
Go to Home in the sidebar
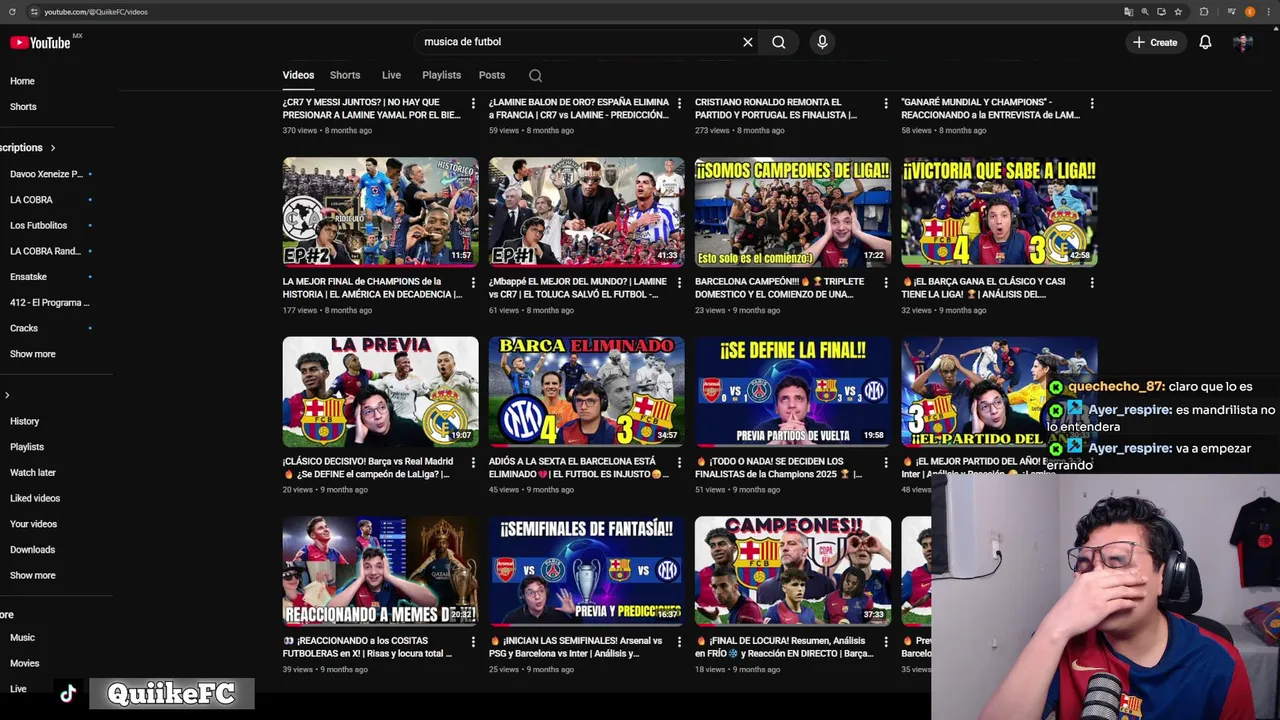(x=22, y=81)
